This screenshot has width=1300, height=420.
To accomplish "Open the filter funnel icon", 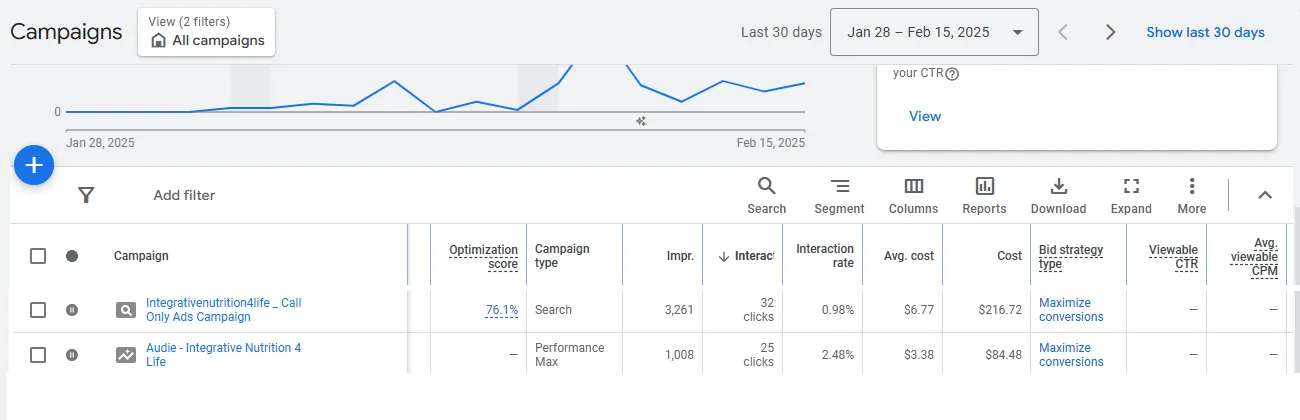I will (x=86, y=195).
